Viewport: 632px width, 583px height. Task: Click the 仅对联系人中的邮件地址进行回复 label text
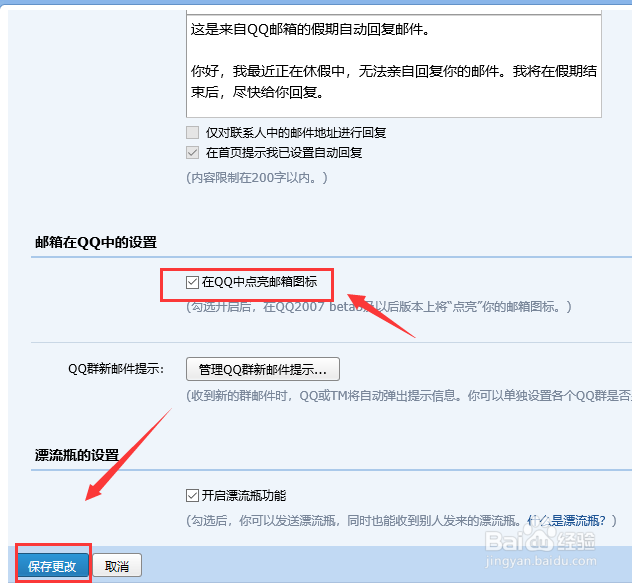point(296,132)
